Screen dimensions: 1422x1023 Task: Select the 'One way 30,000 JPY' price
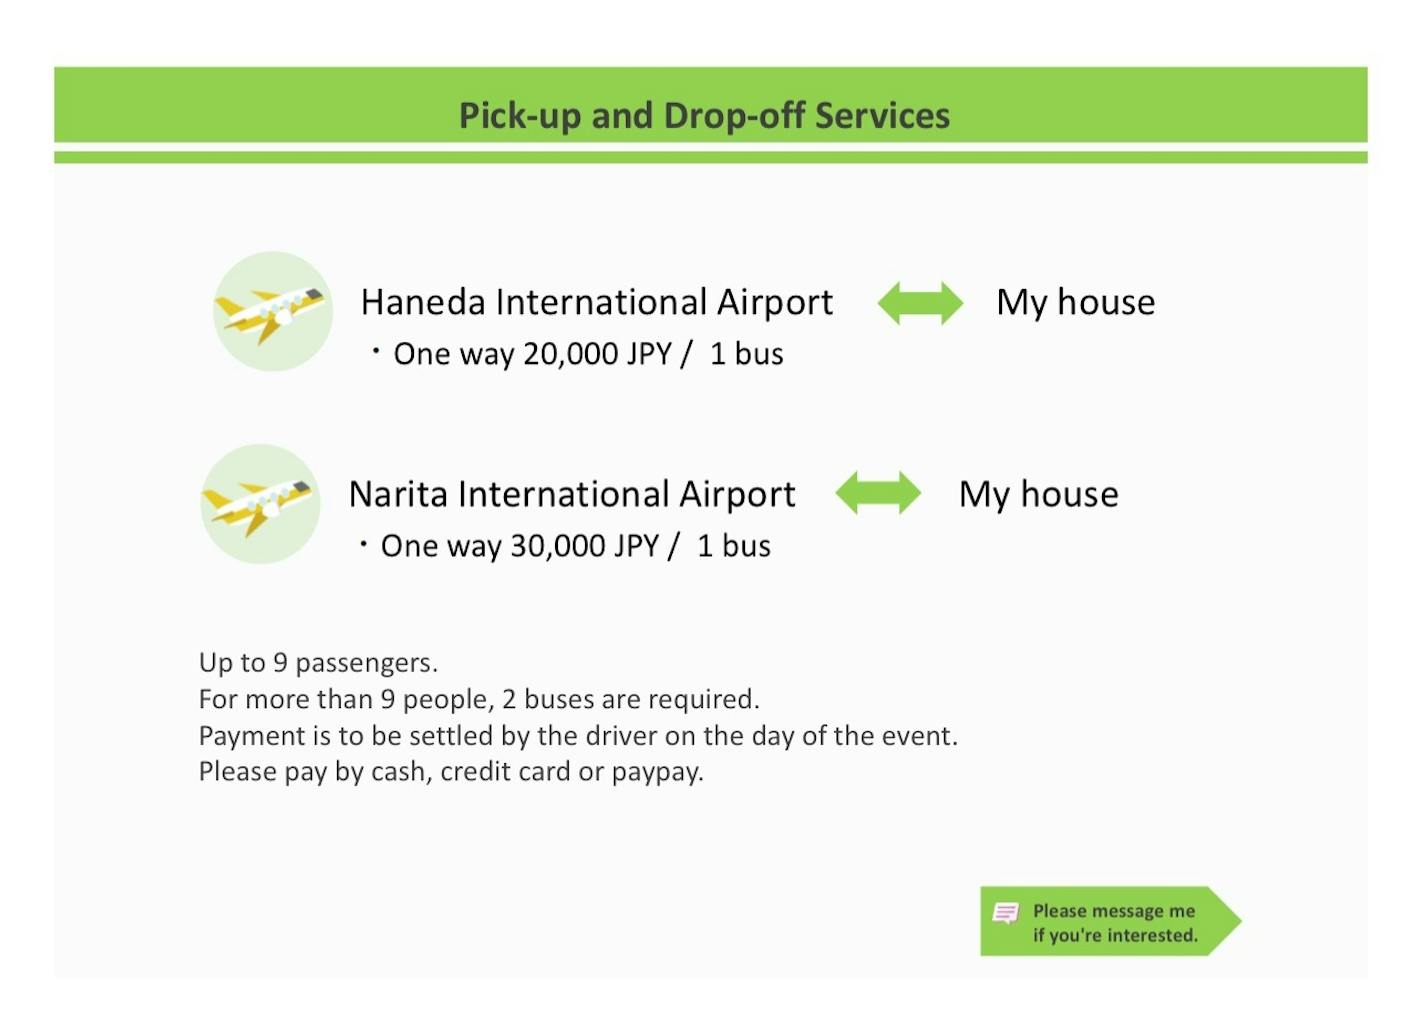[519, 546]
